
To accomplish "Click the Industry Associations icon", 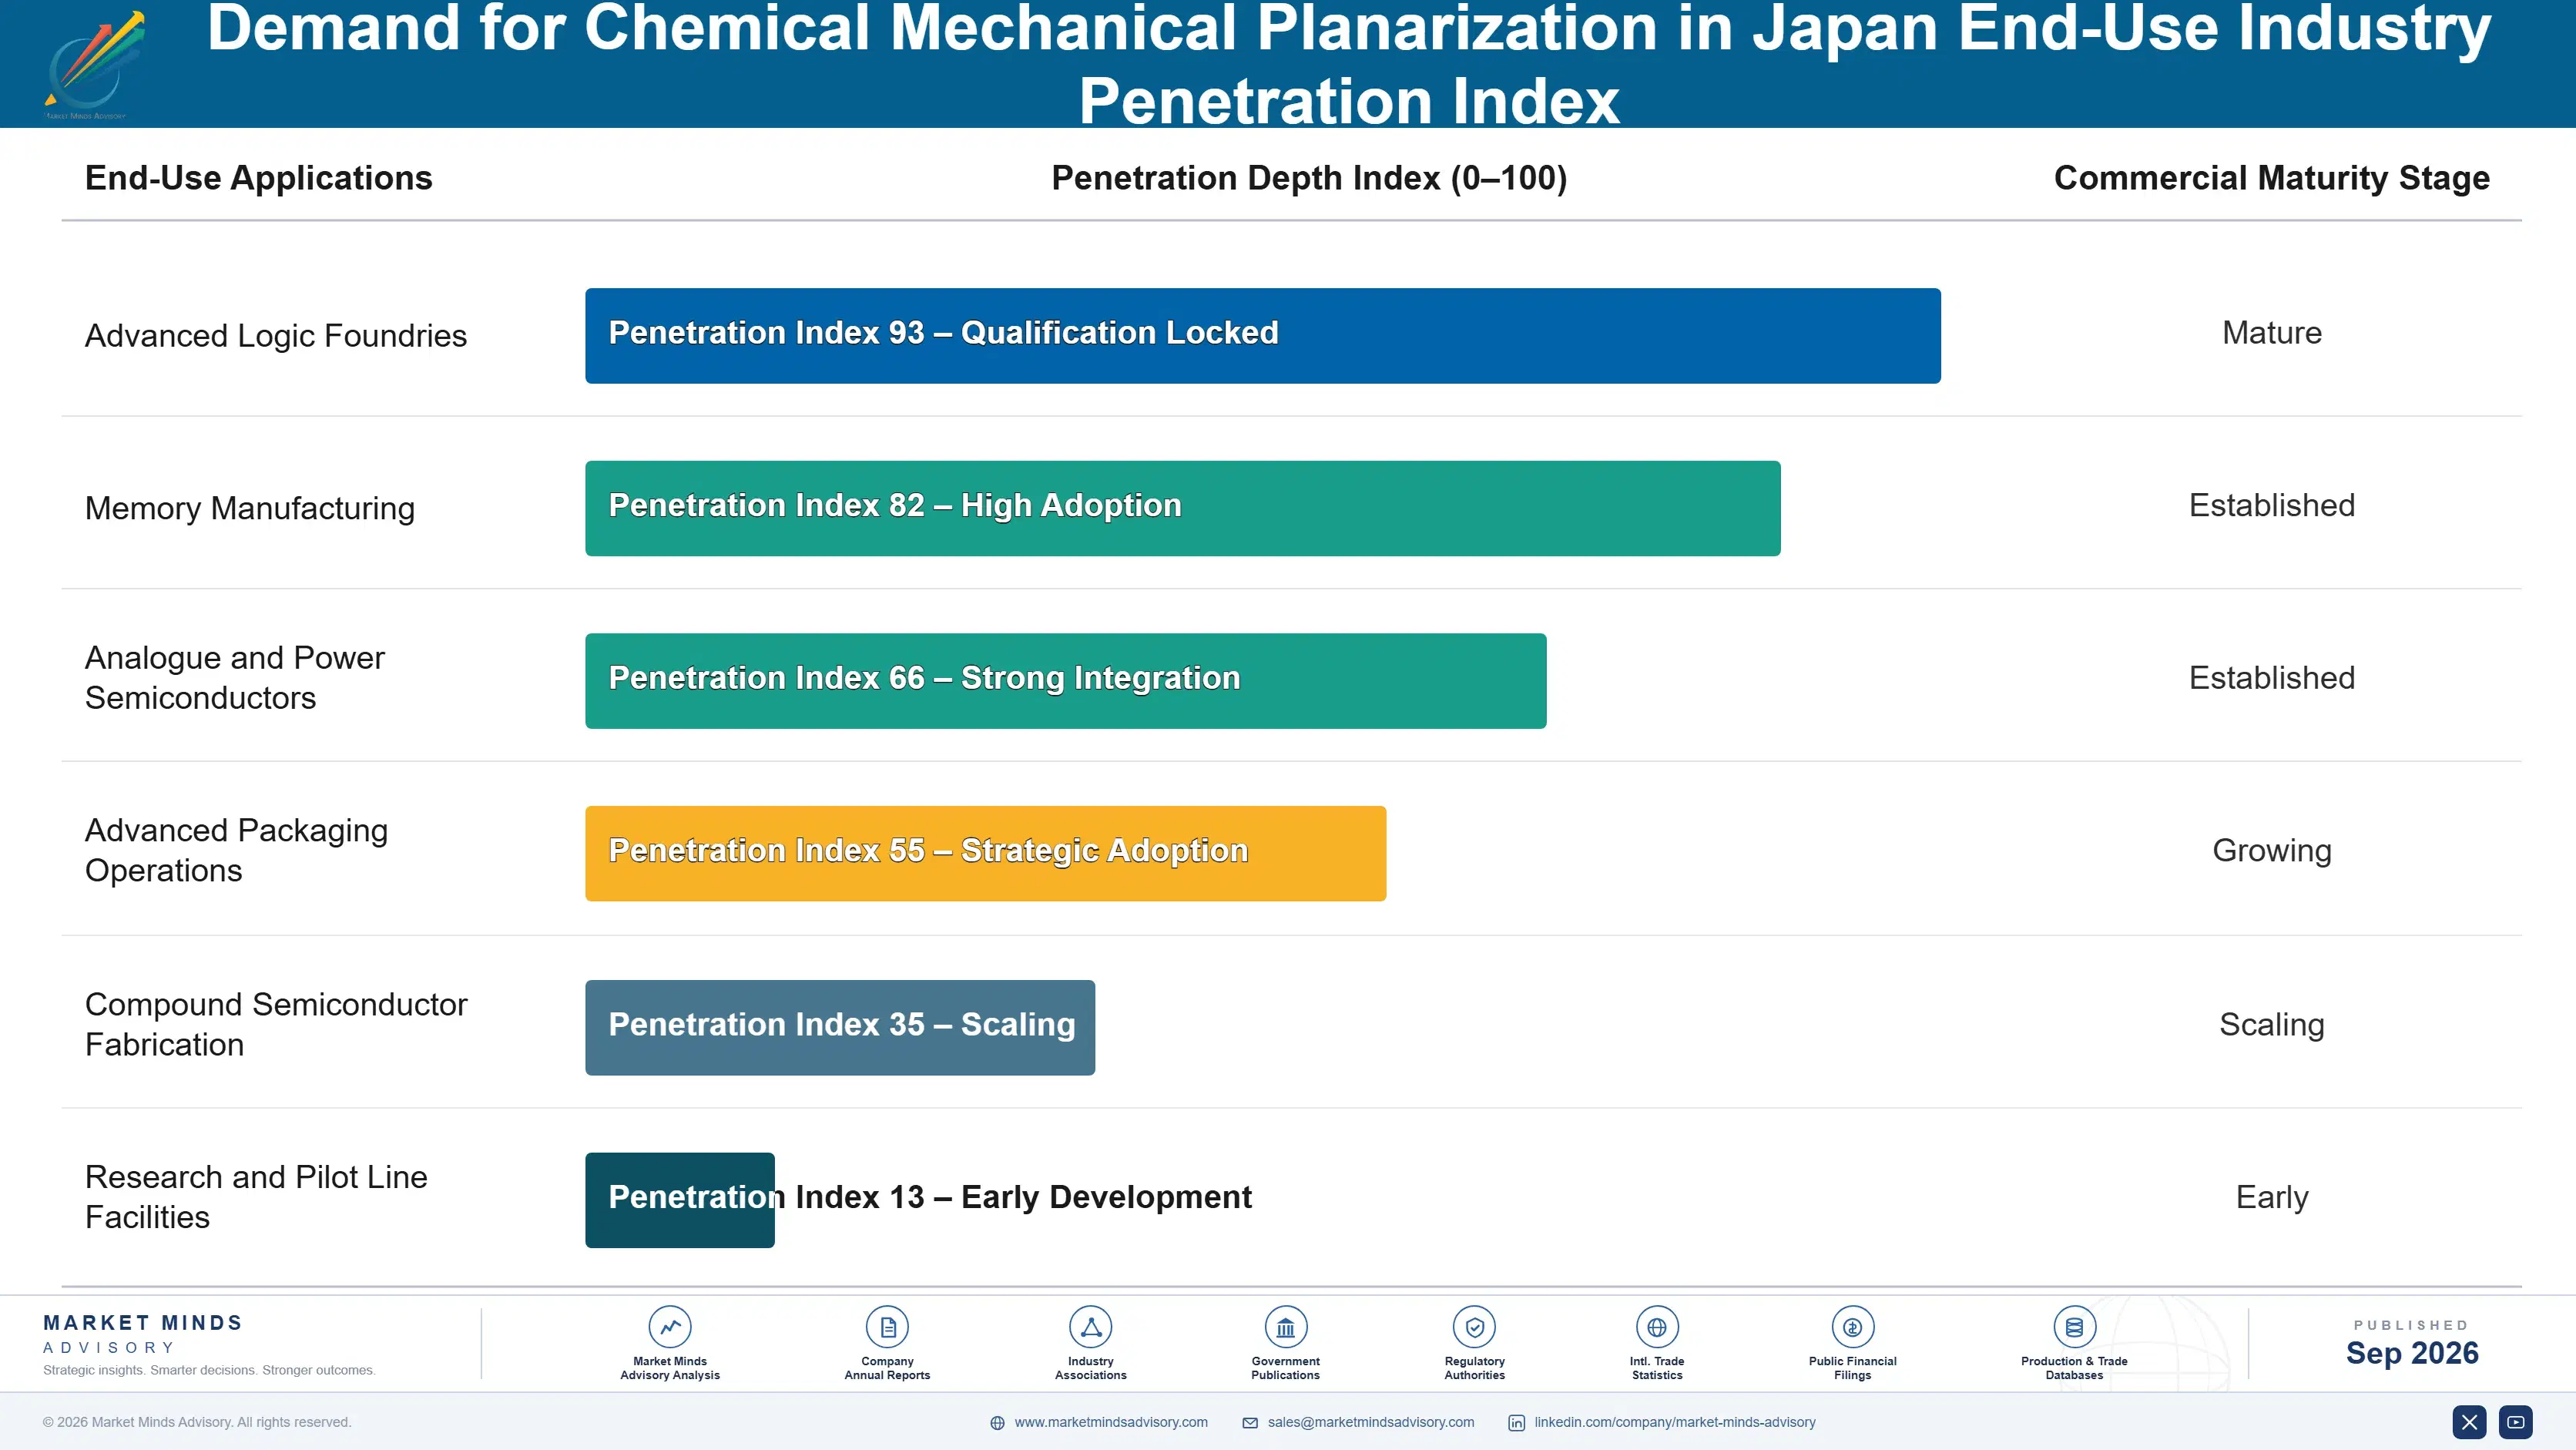I will [1090, 1327].
